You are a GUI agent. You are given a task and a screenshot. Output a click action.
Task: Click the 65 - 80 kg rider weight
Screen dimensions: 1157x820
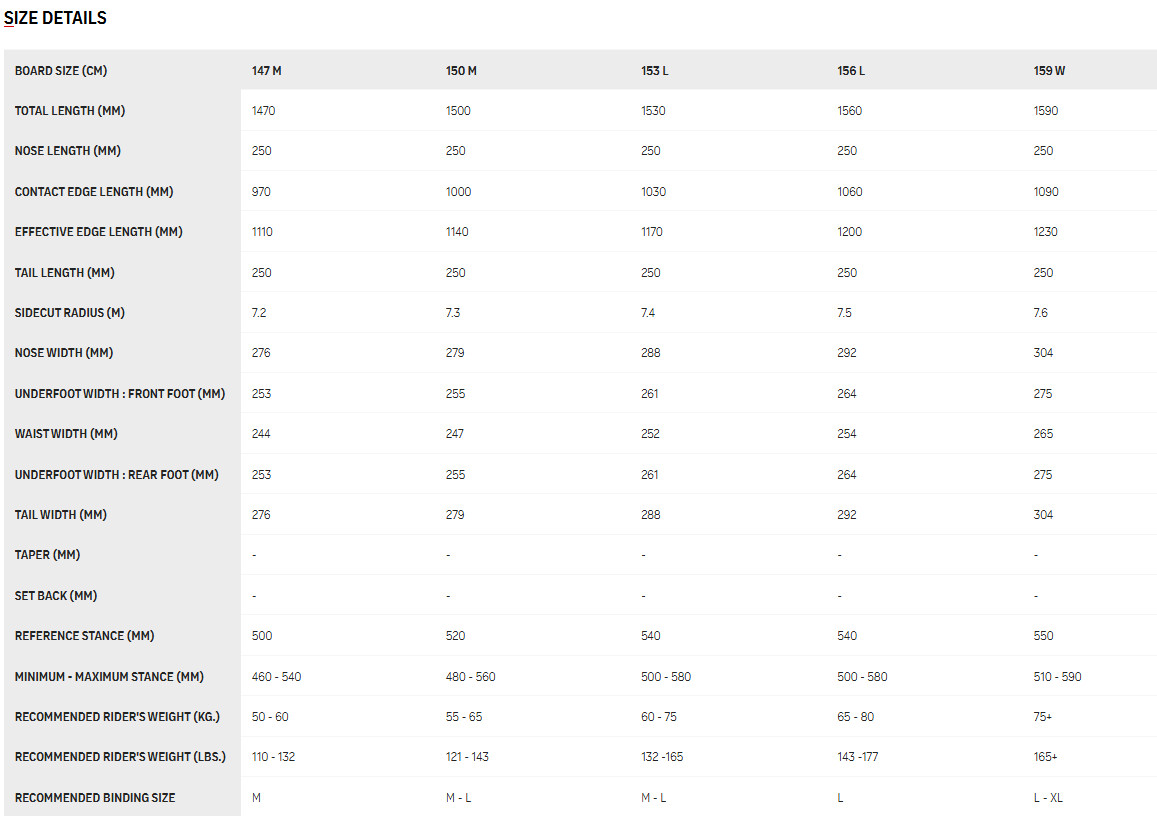pos(855,717)
